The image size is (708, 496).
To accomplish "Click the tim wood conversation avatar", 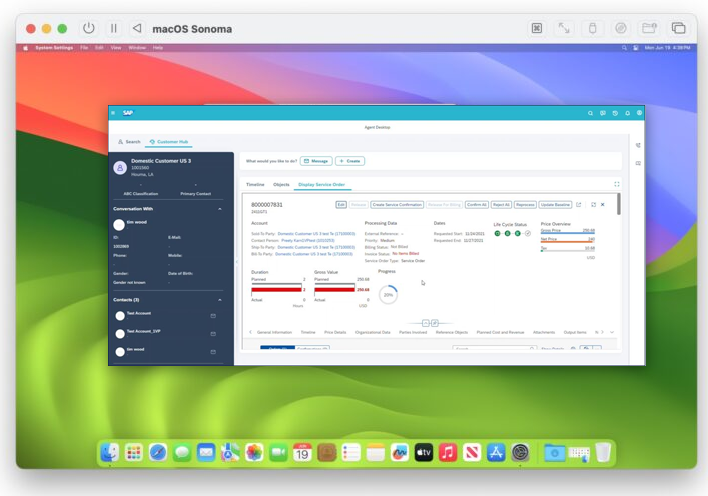I will pyautogui.click(x=119, y=225).
